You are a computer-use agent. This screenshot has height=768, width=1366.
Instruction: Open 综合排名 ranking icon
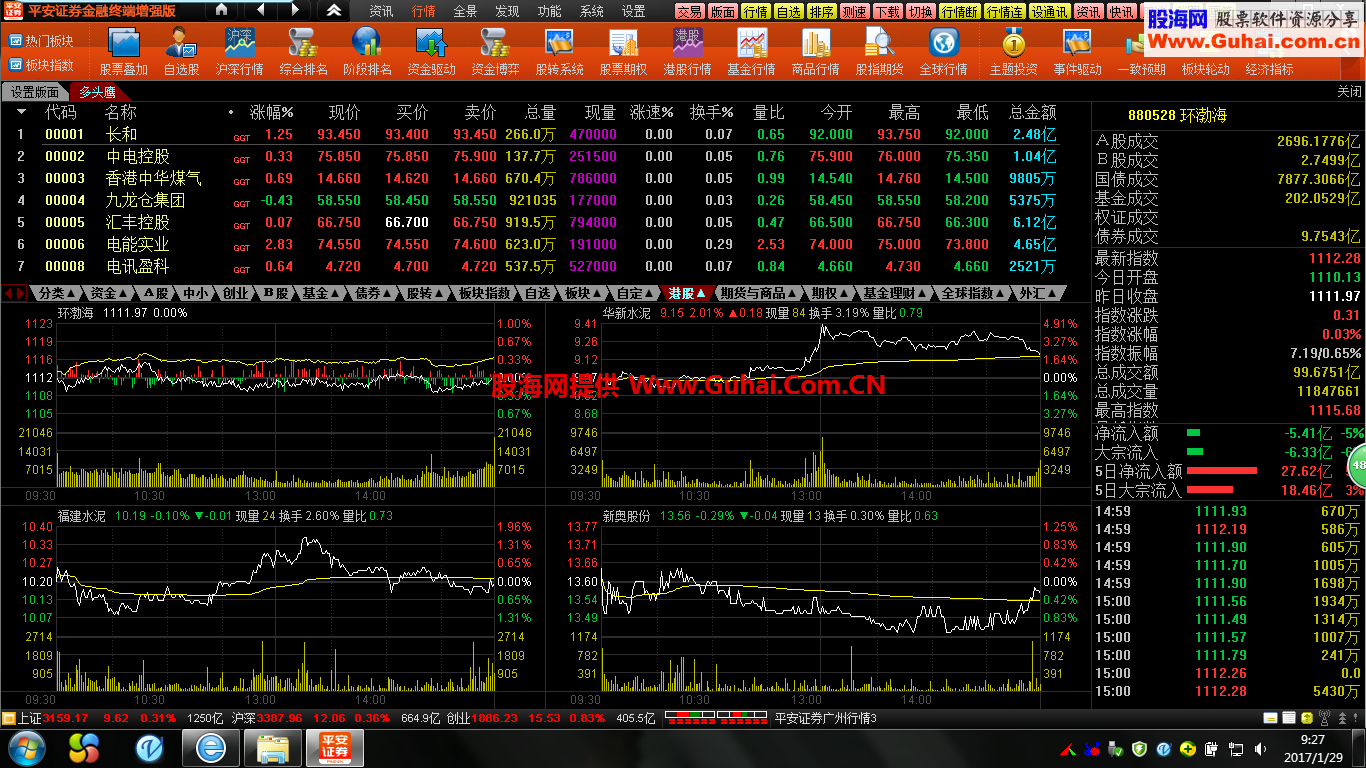303,51
